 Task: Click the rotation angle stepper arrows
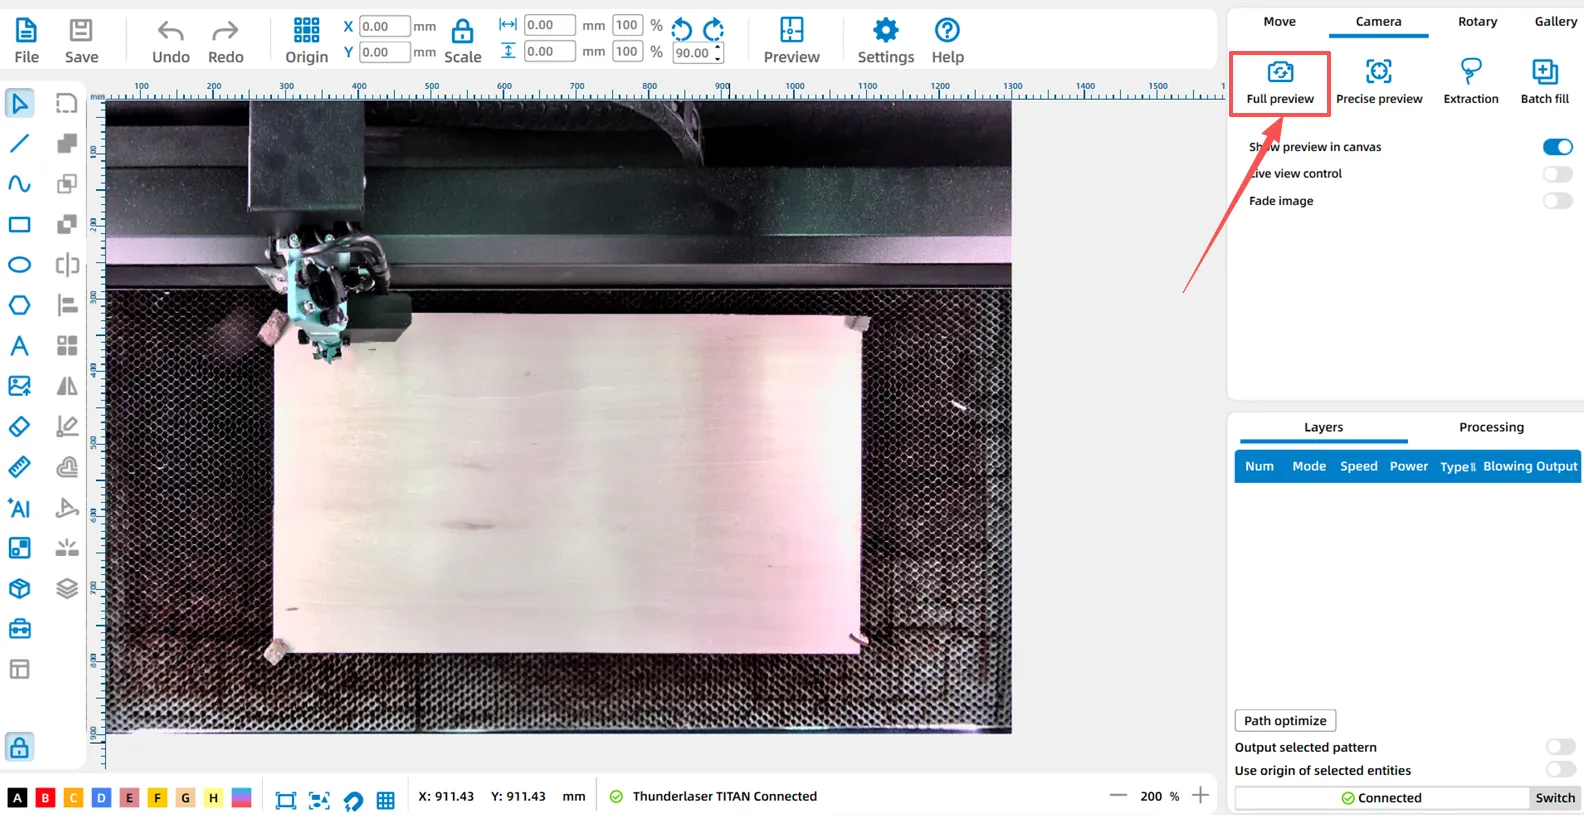pos(718,53)
